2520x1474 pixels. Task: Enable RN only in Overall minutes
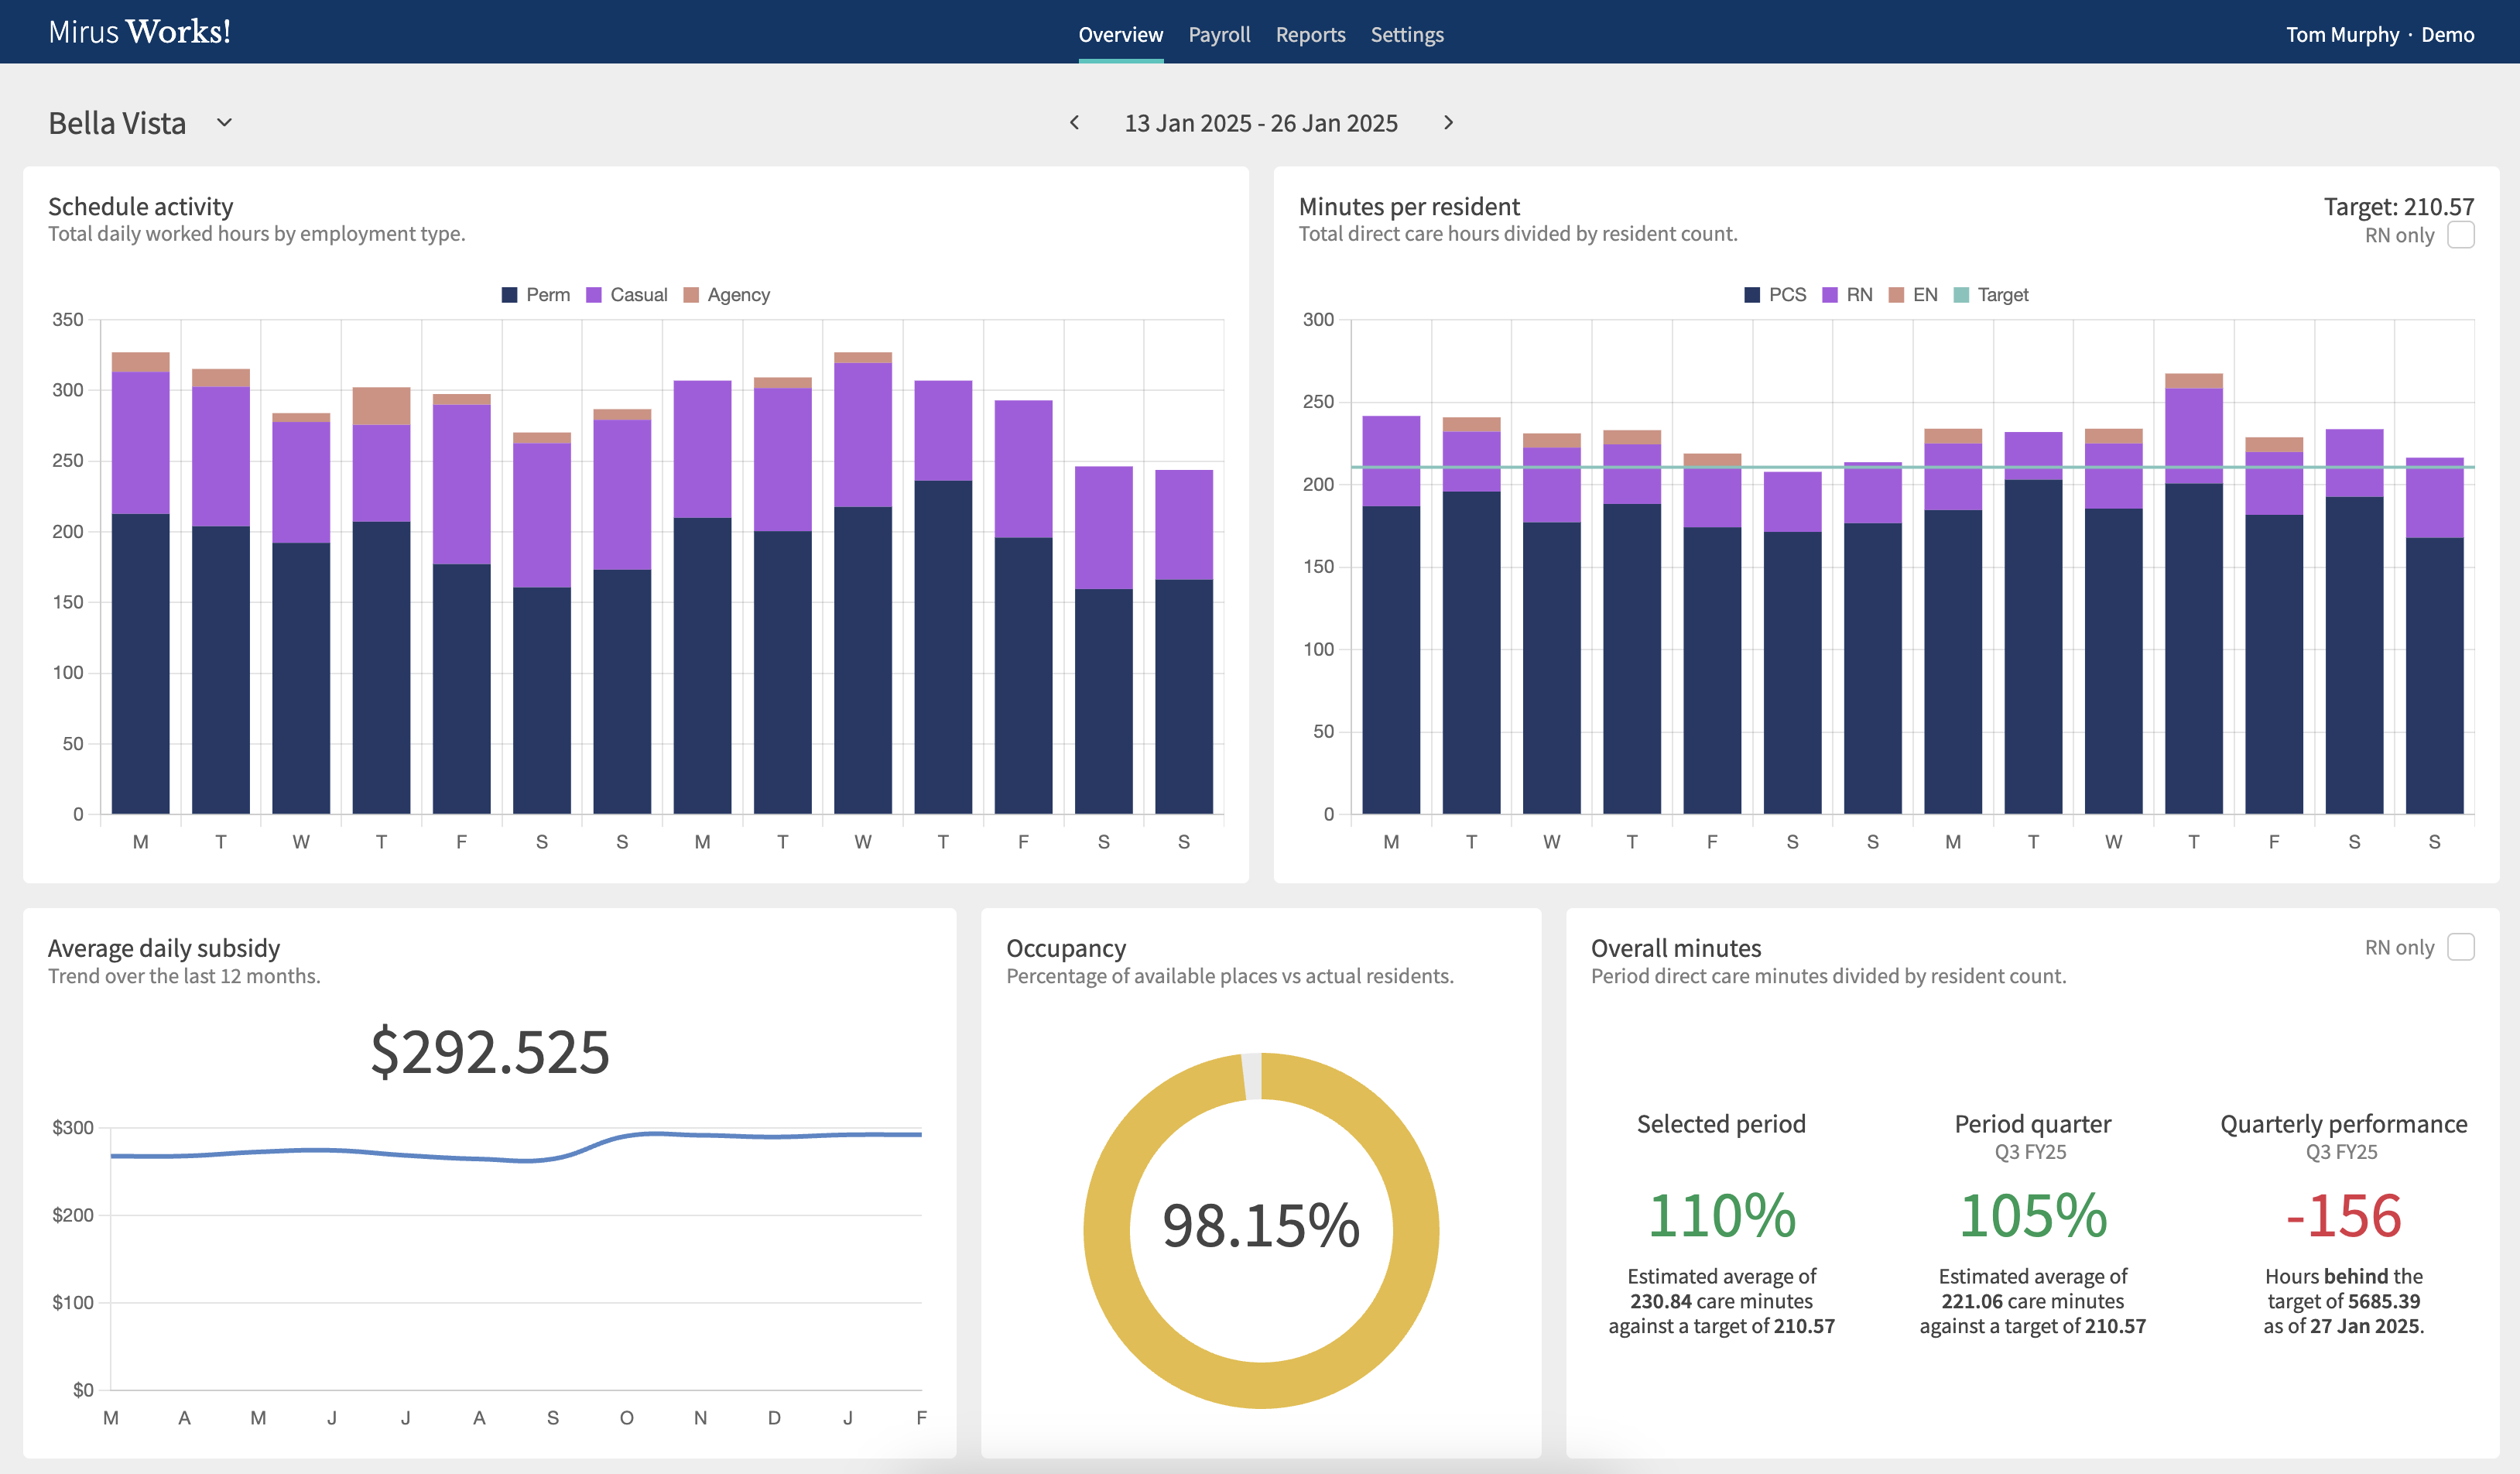click(2461, 947)
